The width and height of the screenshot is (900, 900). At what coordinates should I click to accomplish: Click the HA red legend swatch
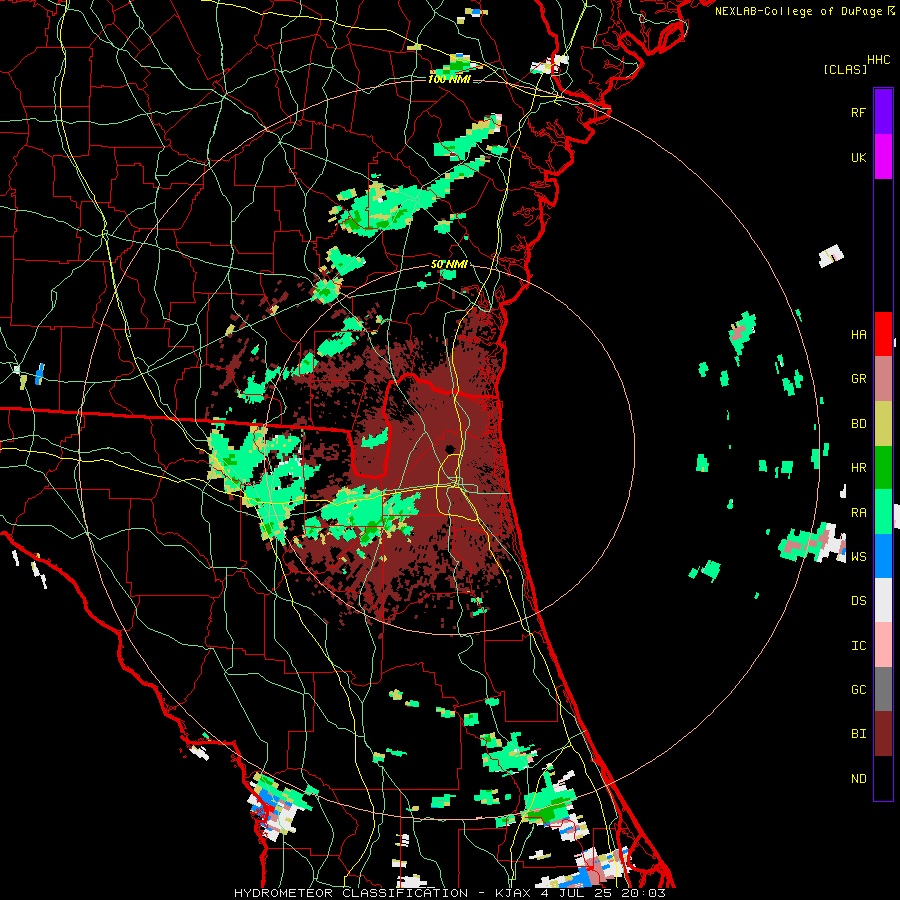[883, 334]
